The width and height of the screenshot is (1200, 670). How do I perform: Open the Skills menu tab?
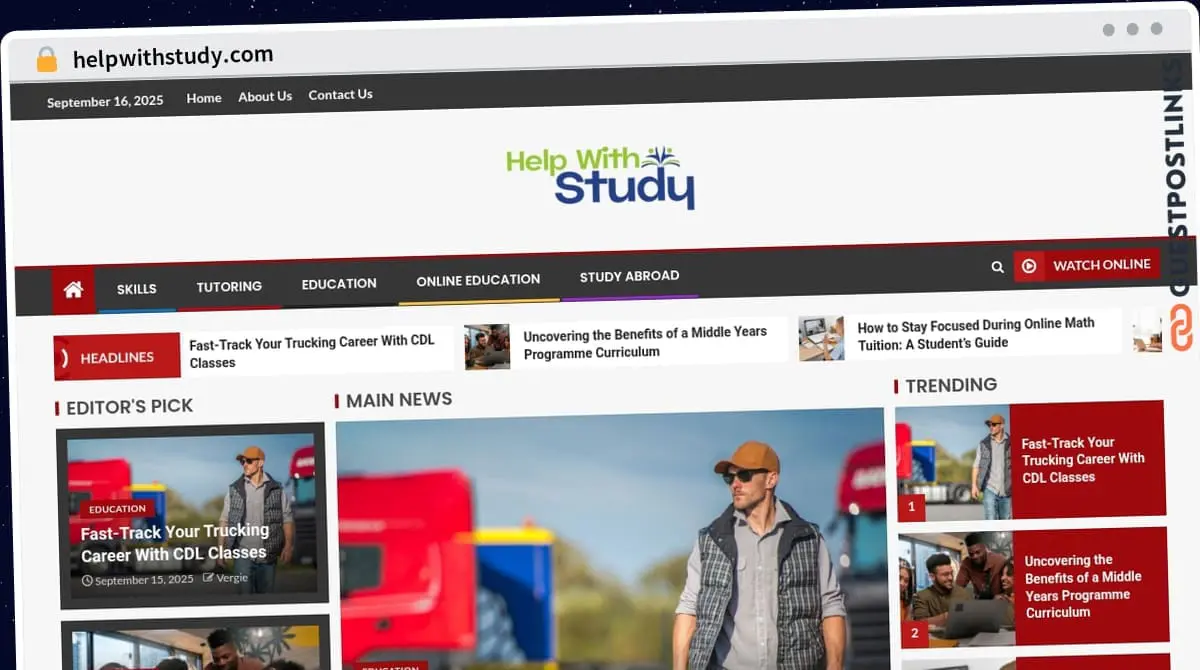pyautogui.click(x=136, y=289)
